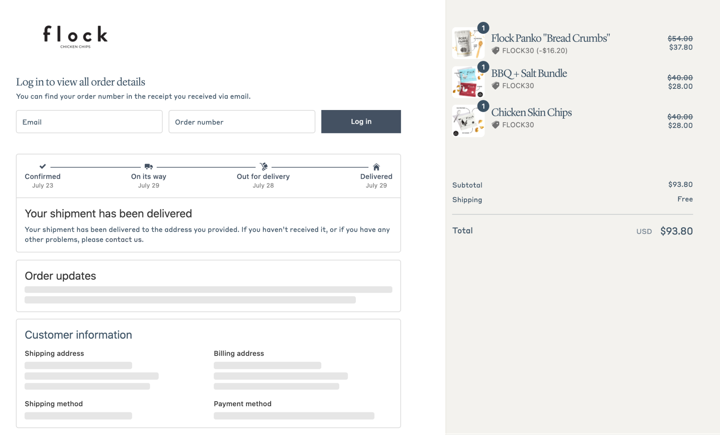Screen dimensions: 720x435
Task: Click quantity badge on Flock Panko thumbnail
Action: point(483,28)
